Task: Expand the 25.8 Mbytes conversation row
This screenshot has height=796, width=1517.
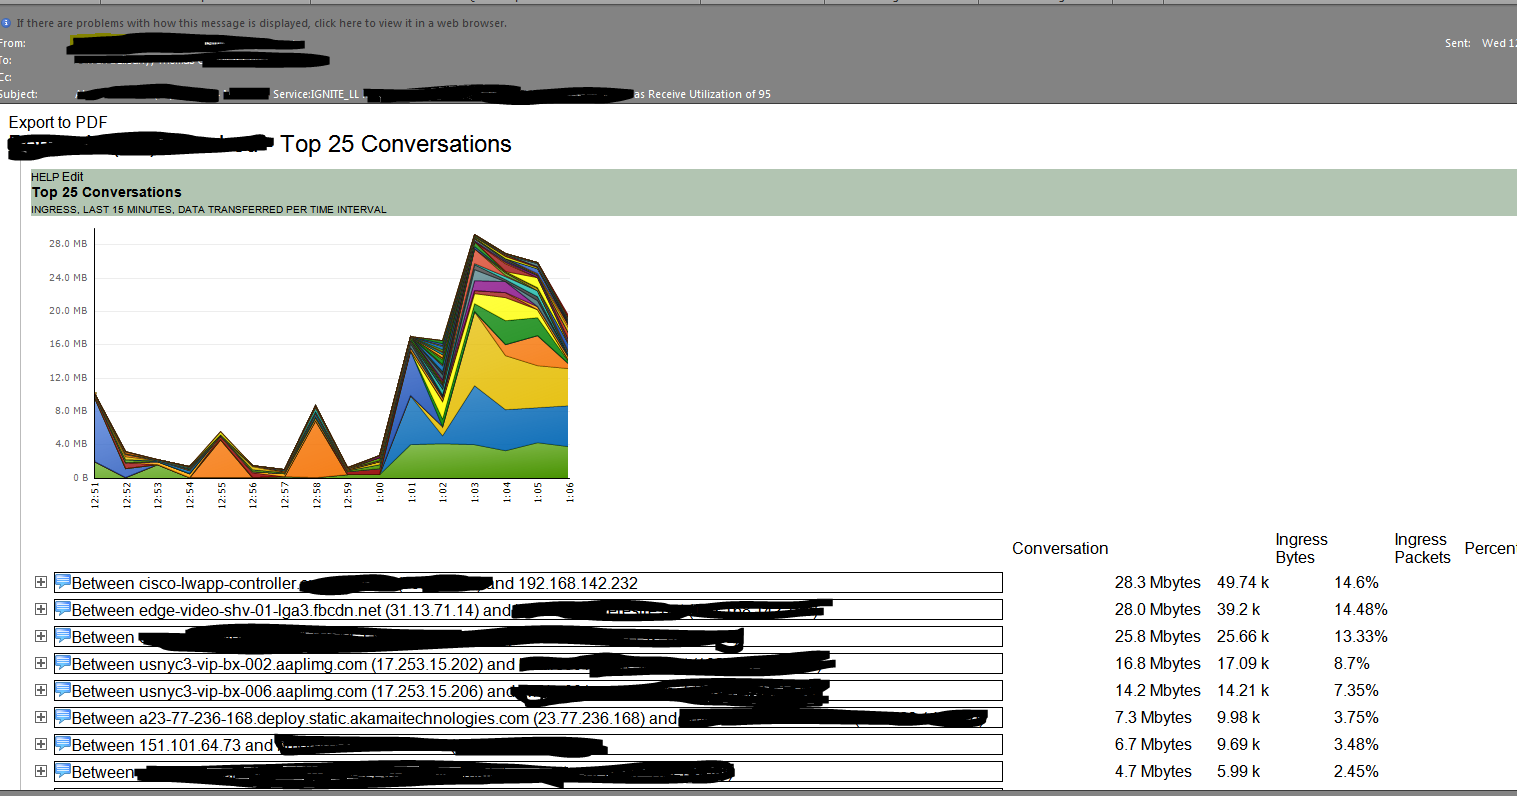Action: point(41,636)
